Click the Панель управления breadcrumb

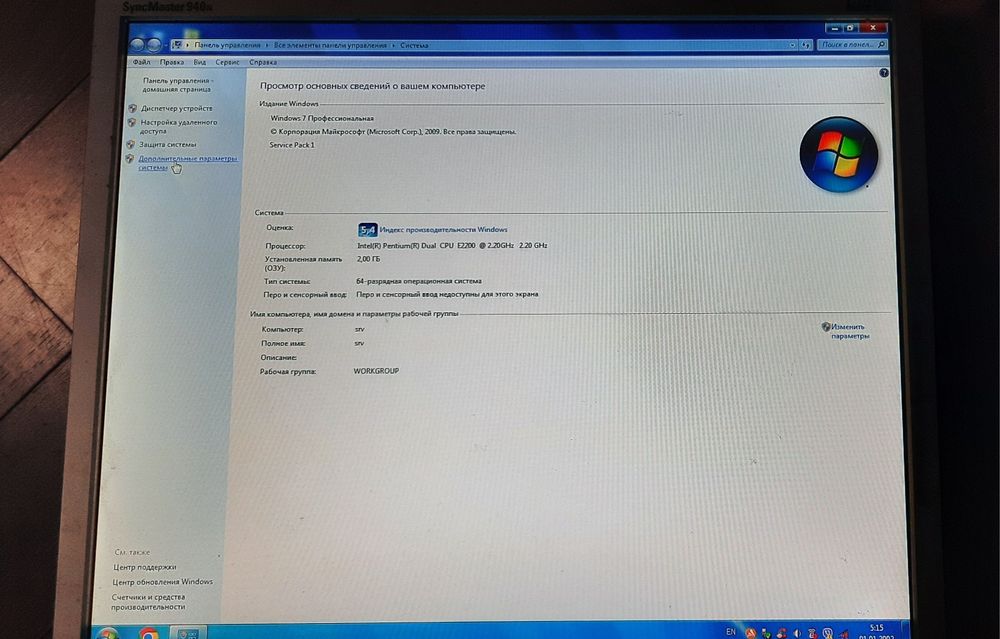pyautogui.click(x=227, y=45)
